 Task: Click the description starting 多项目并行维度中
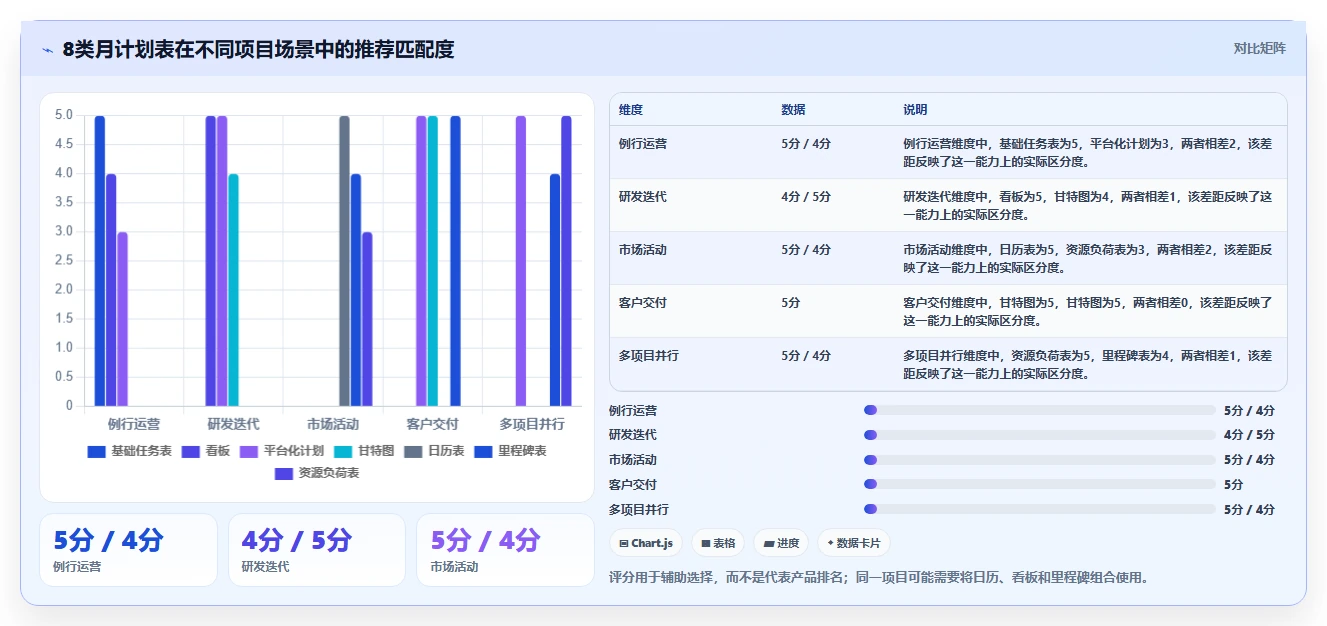(x=1088, y=364)
